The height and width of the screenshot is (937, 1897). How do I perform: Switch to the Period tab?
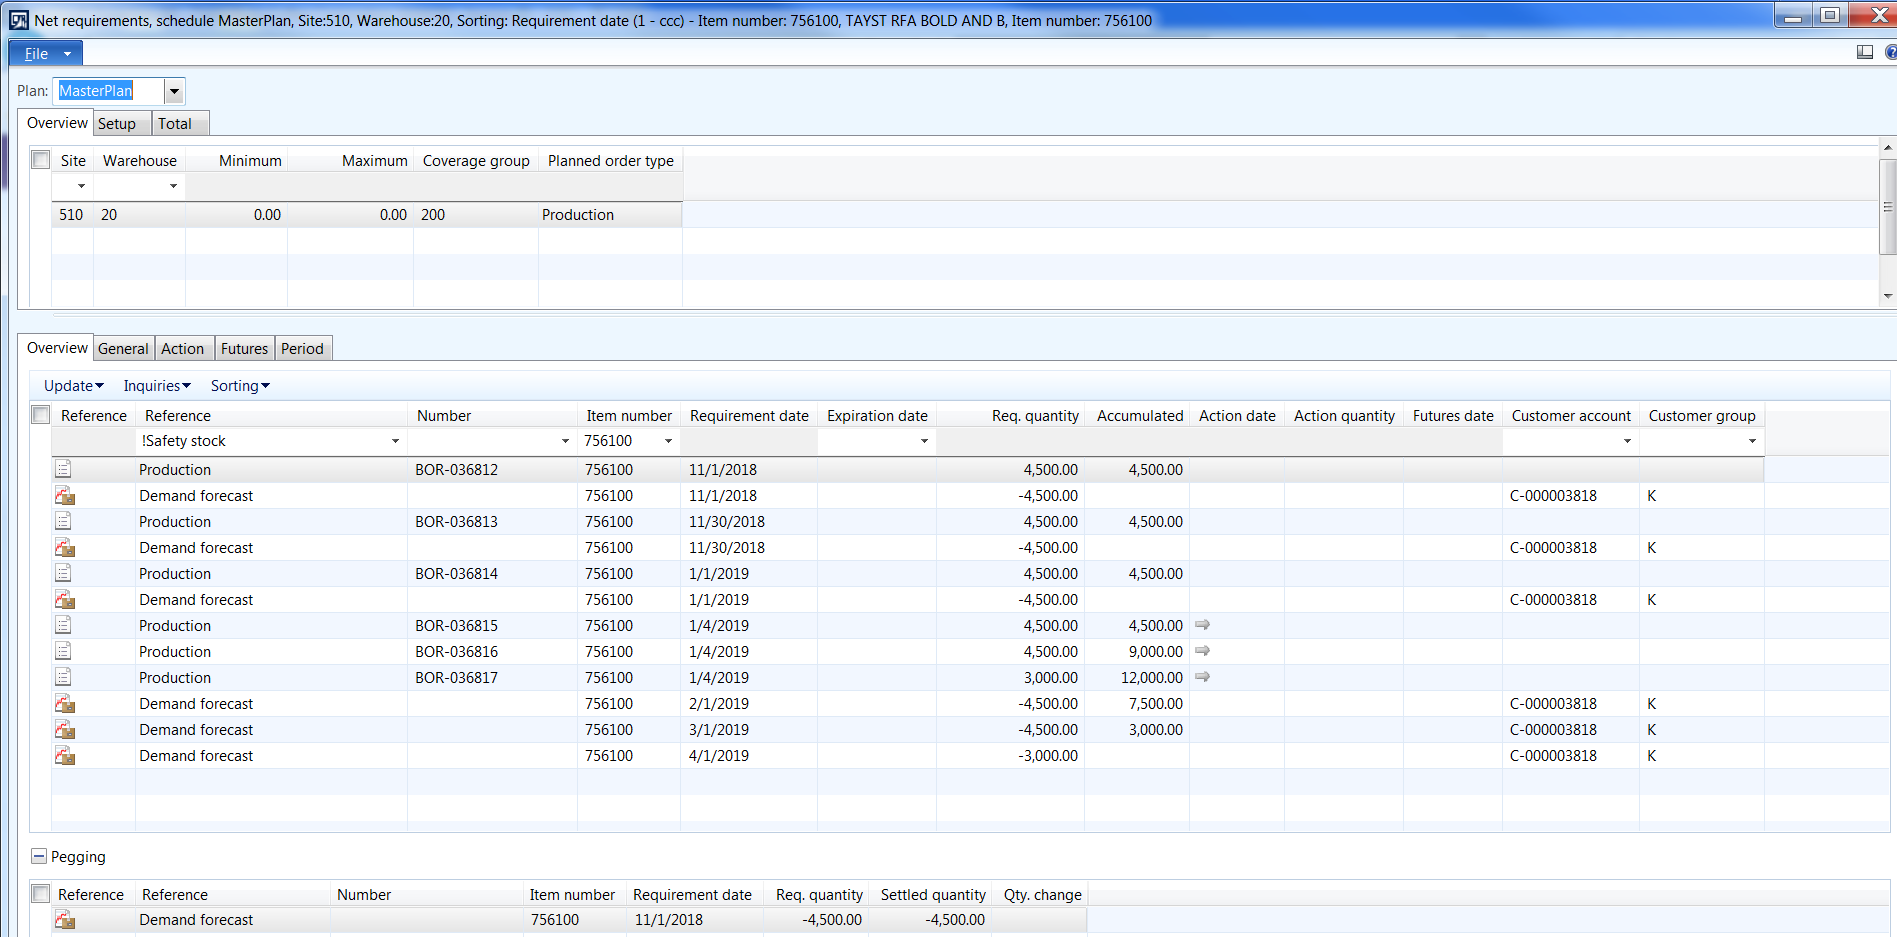click(302, 349)
